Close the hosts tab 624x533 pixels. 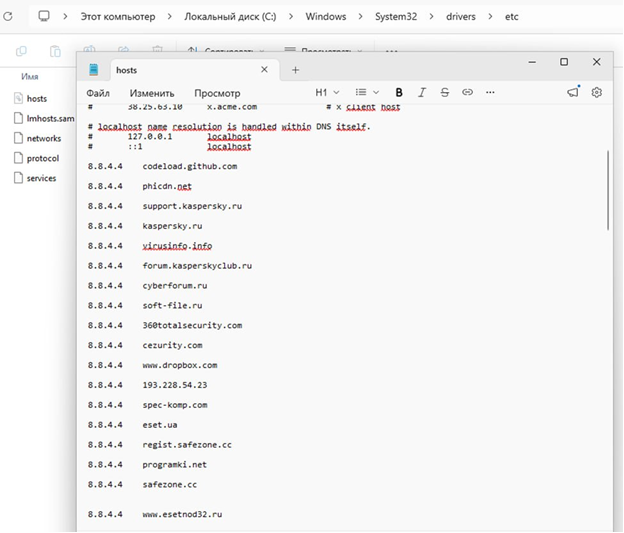click(264, 70)
